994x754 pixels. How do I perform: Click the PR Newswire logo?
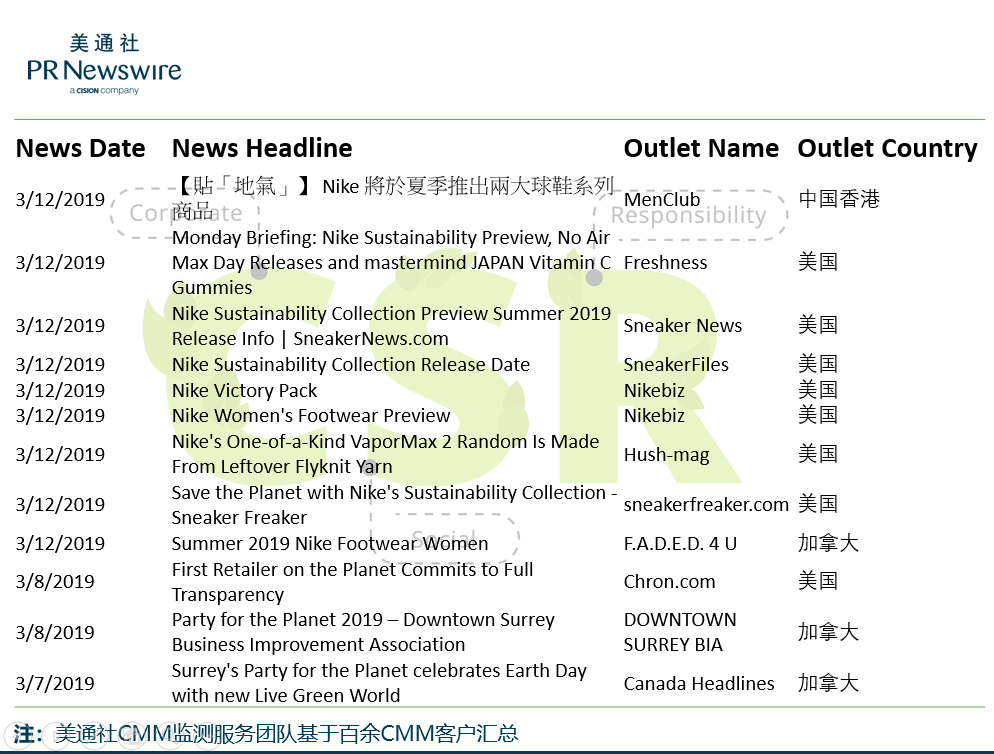coord(104,64)
